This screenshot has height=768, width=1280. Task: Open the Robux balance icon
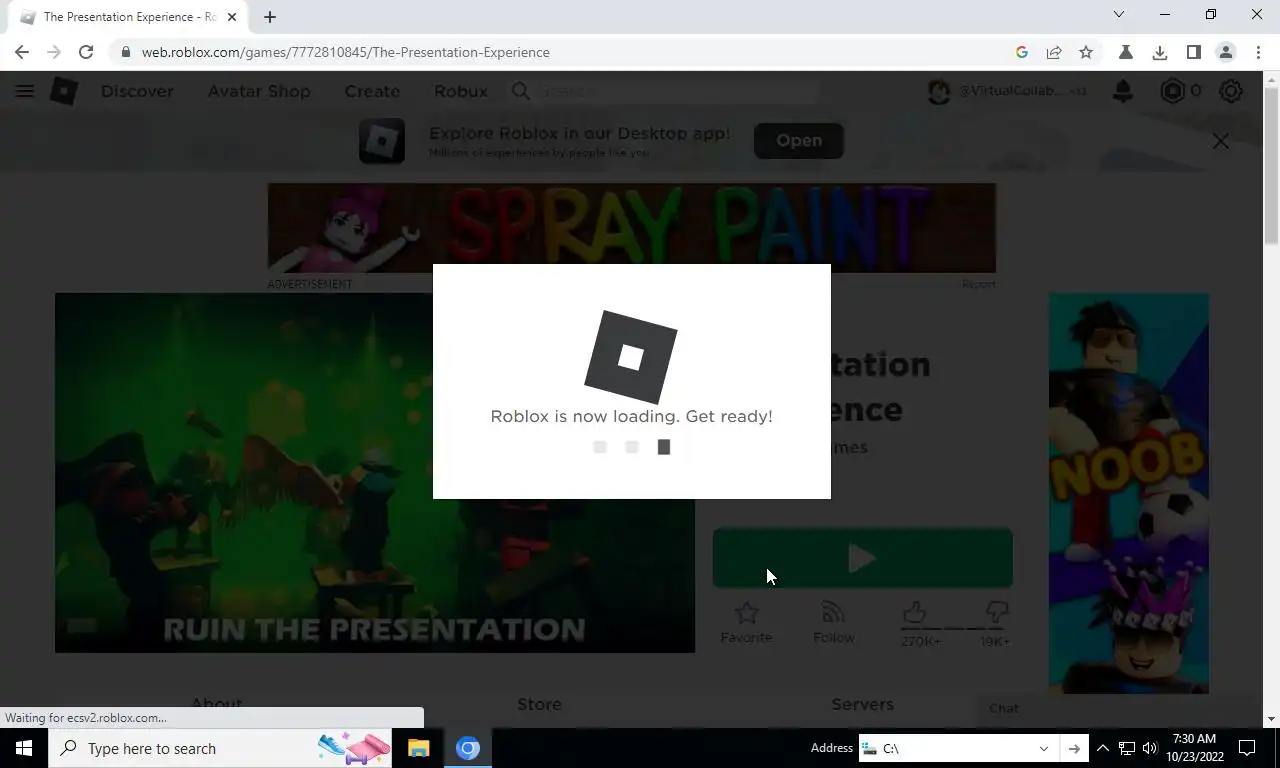tap(1172, 91)
